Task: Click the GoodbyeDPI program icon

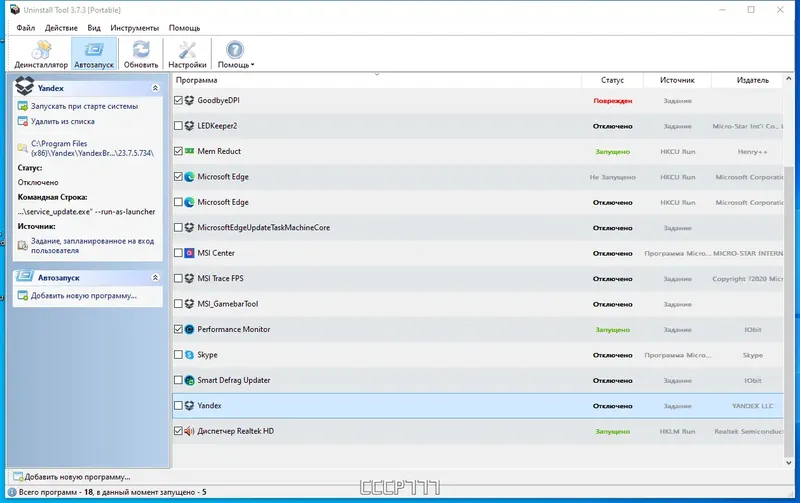Action: 189,100
